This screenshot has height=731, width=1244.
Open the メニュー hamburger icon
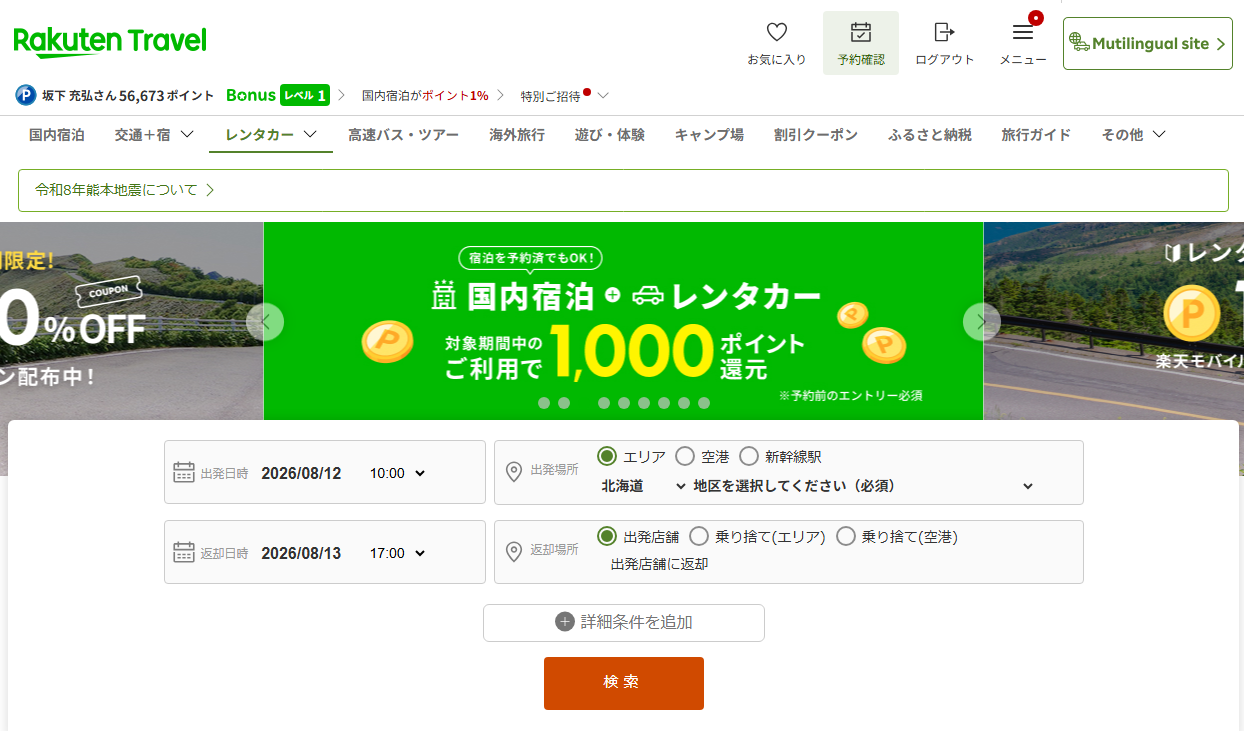tap(1023, 32)
